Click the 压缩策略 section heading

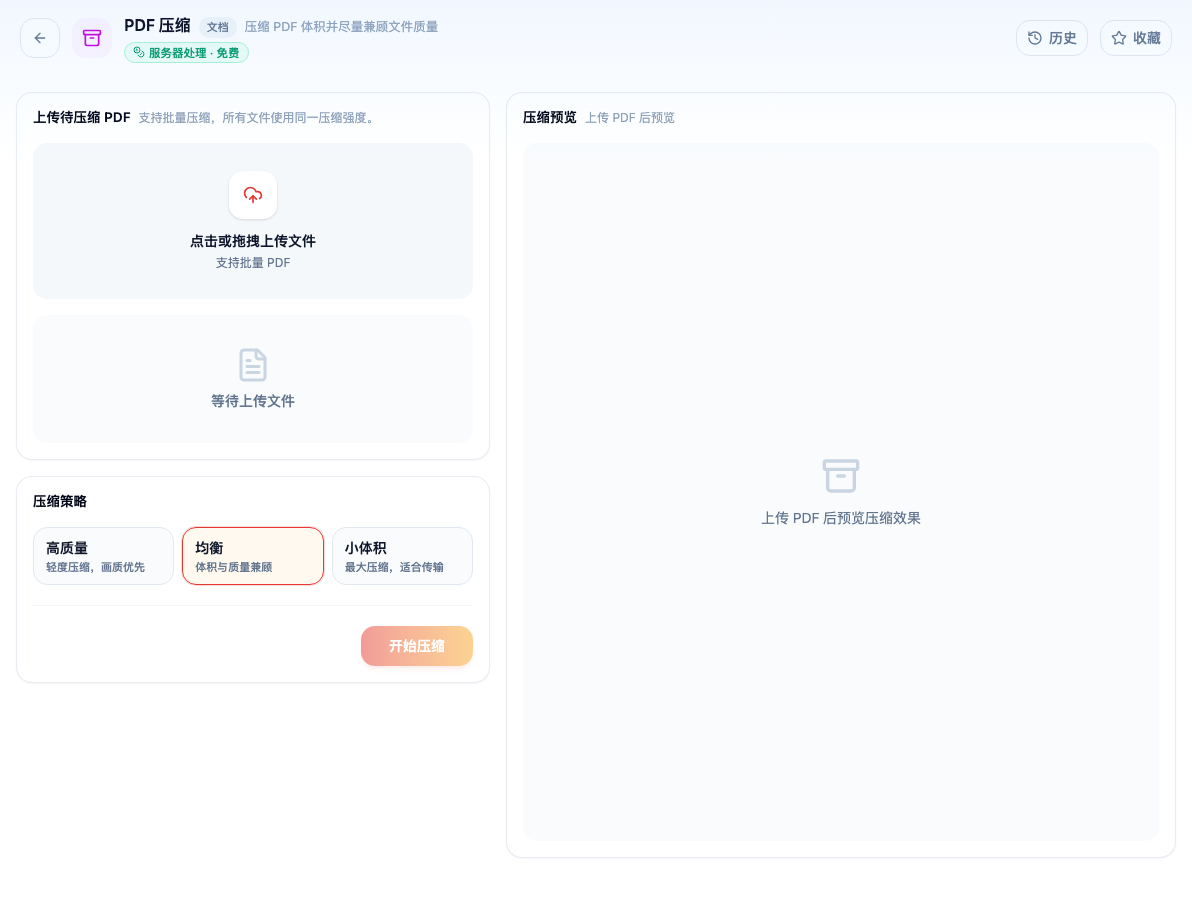click(60, 502)
